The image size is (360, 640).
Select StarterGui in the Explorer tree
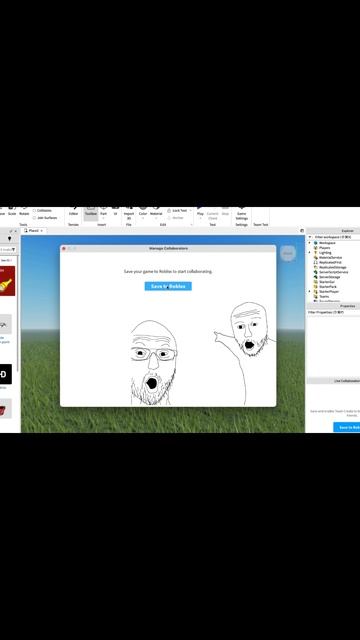[x=327, y=282]
